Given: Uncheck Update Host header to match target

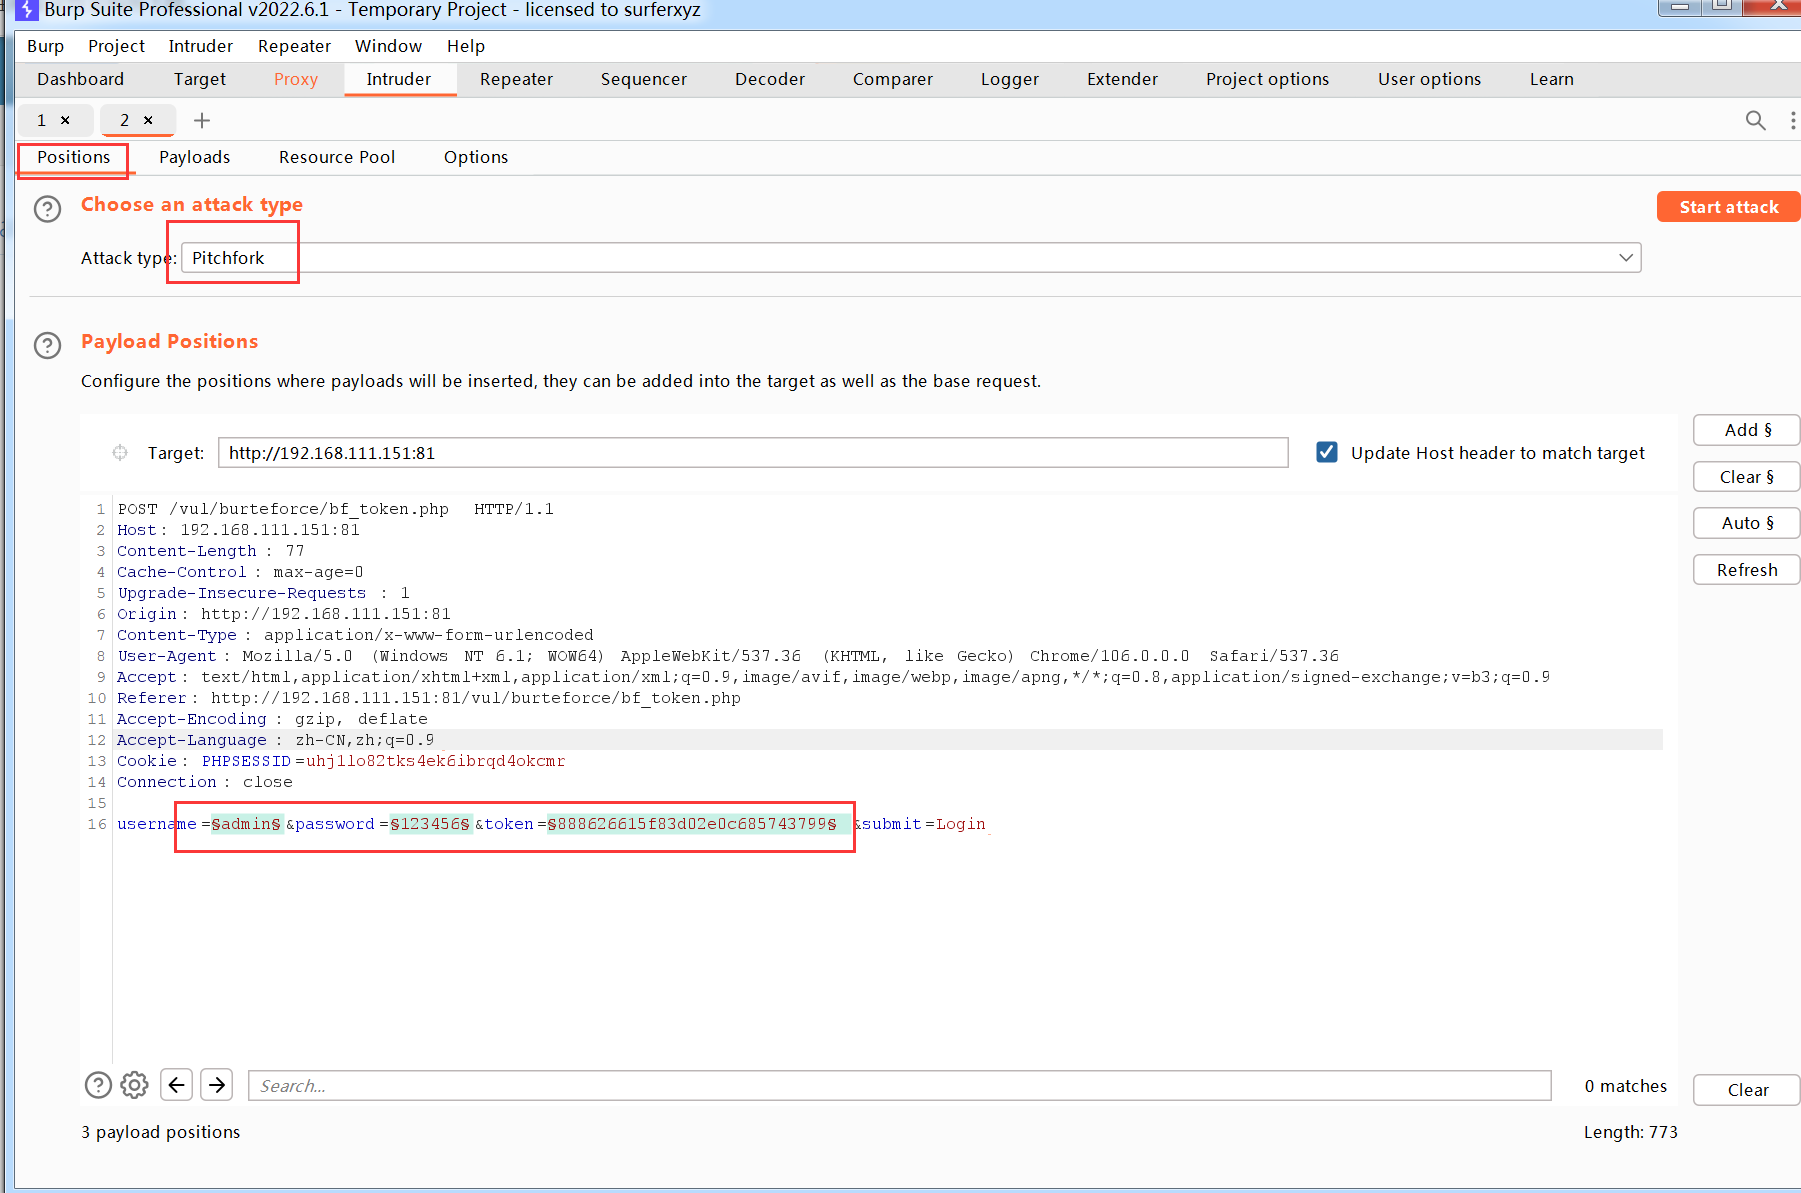Looking at the screenshot, I should coord(1327,452).
